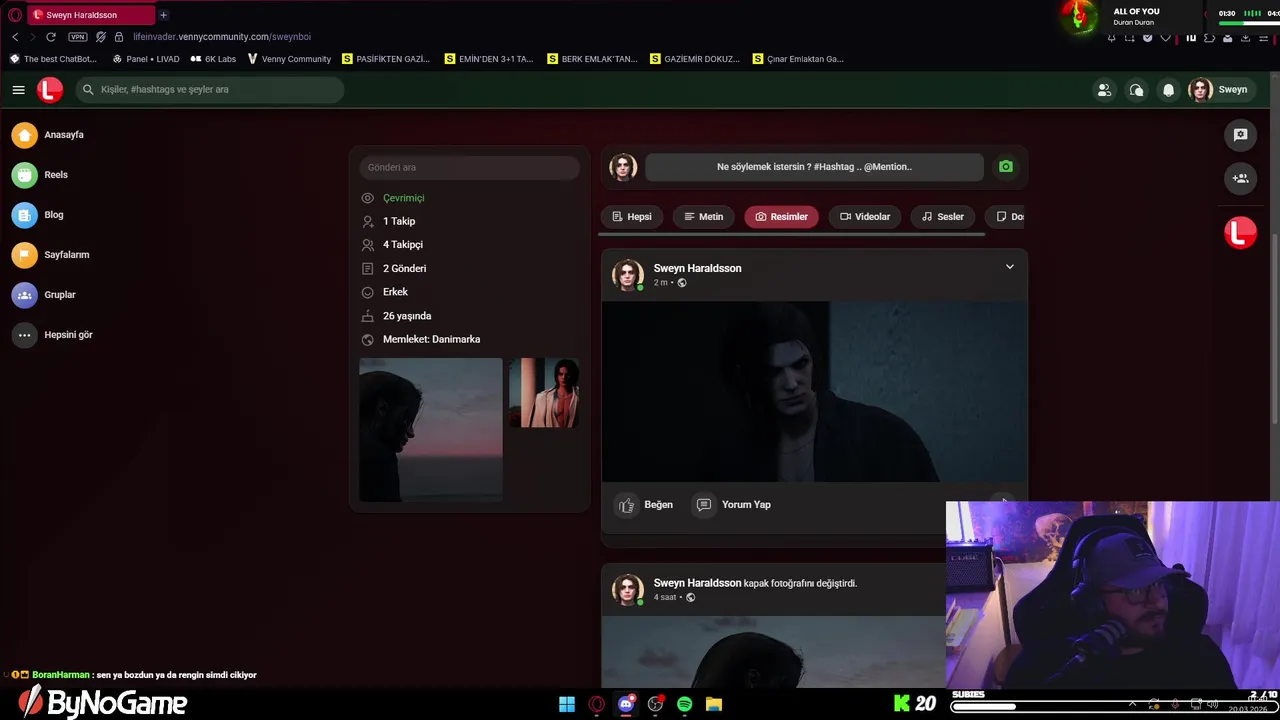Expand the post options chevron on the 2 m post
Viewport: 1280px width, 720px height.
coord(1009,267)
